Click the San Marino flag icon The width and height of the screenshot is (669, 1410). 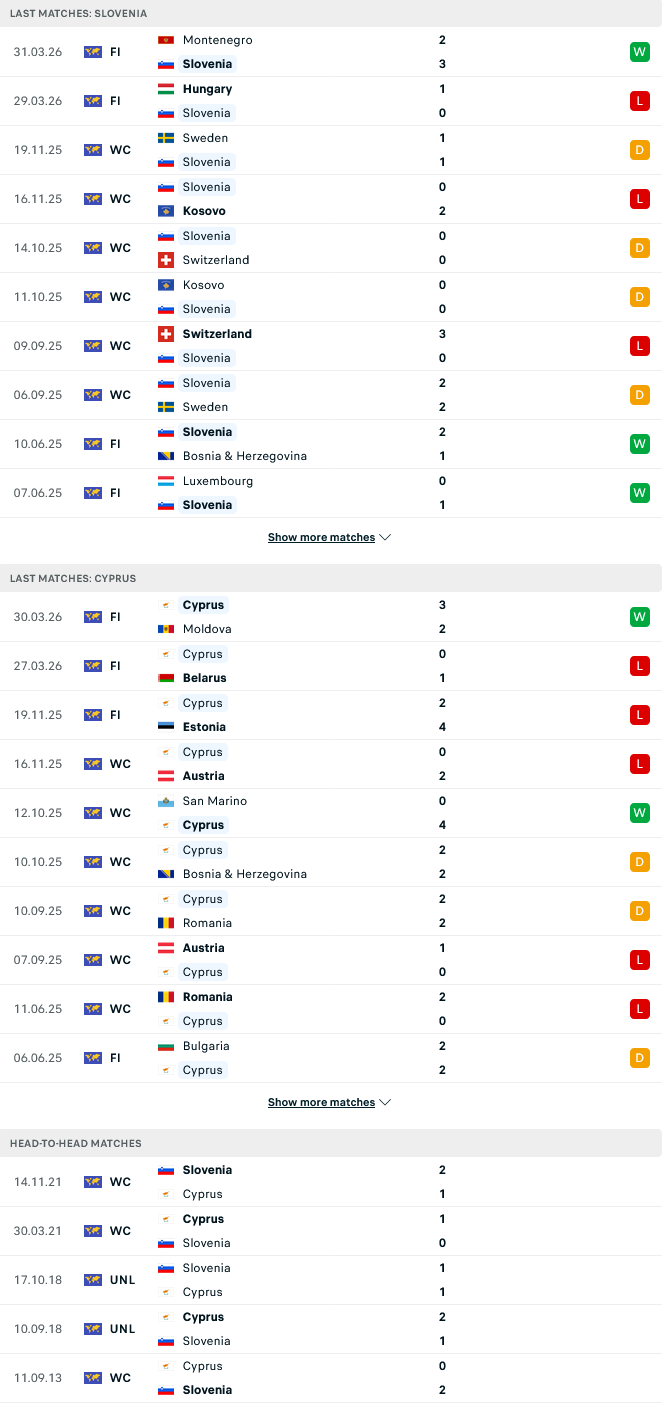tap(166, 801)
